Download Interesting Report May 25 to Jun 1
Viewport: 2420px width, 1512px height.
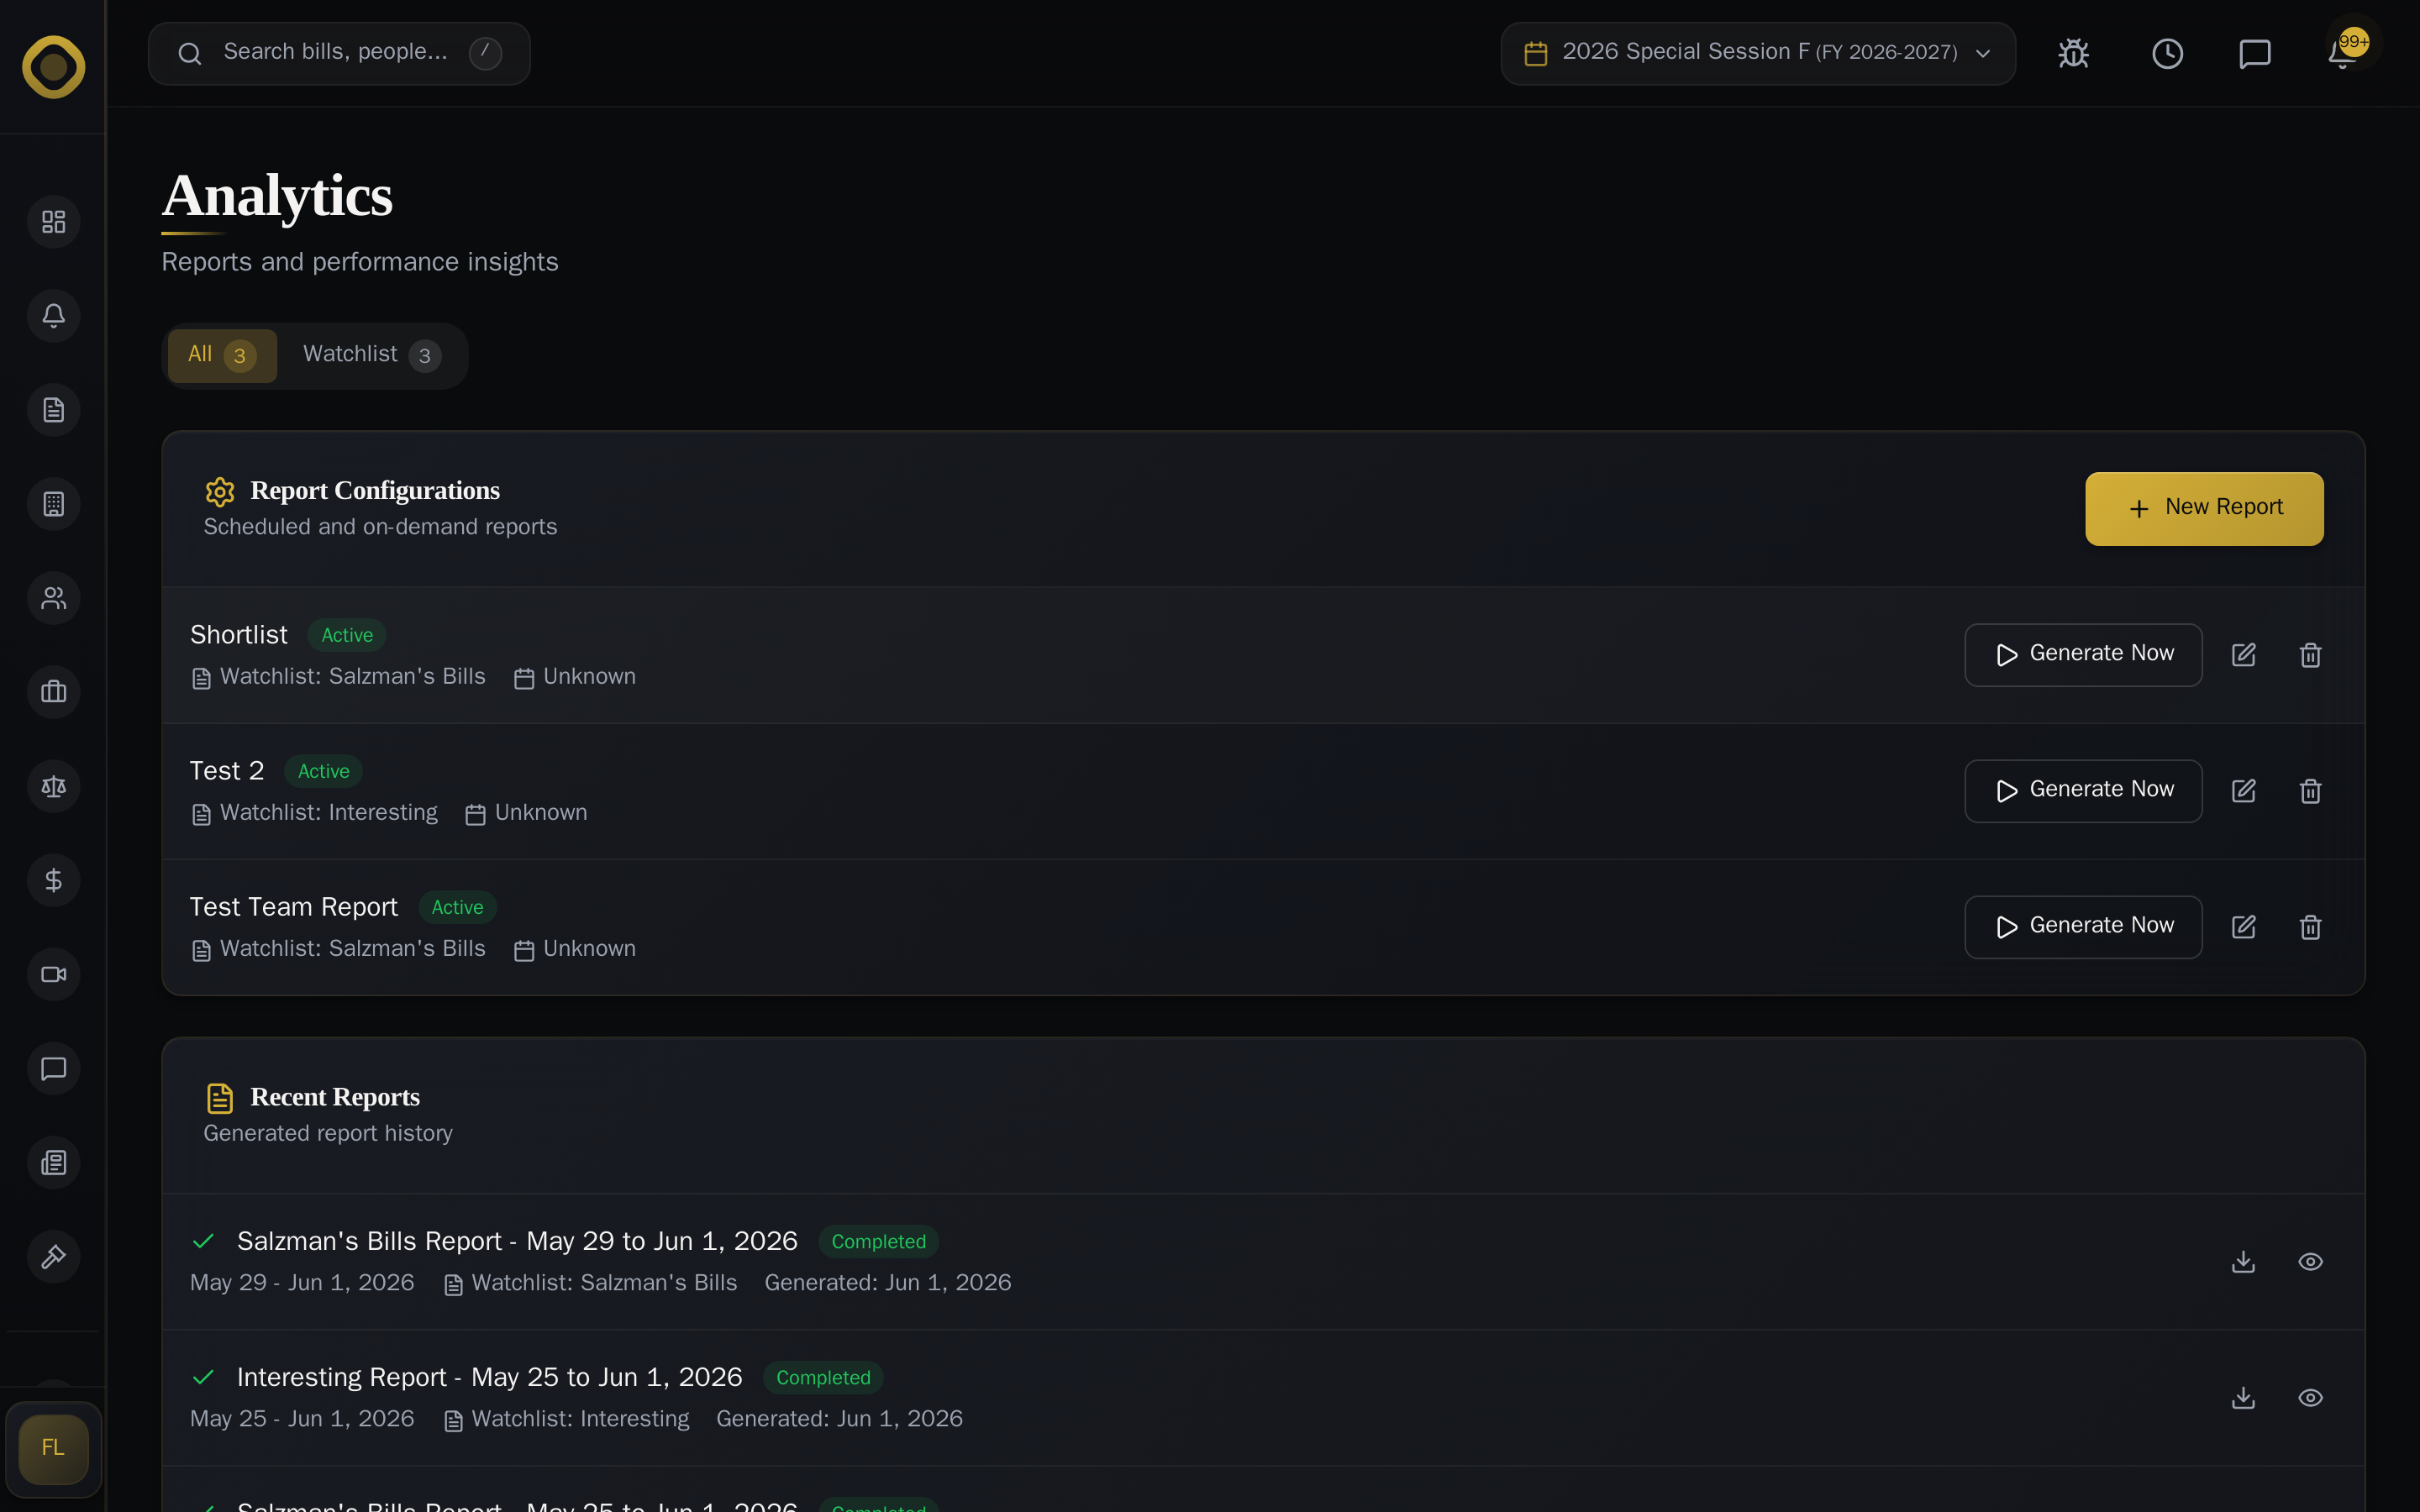(2244, 1398)
